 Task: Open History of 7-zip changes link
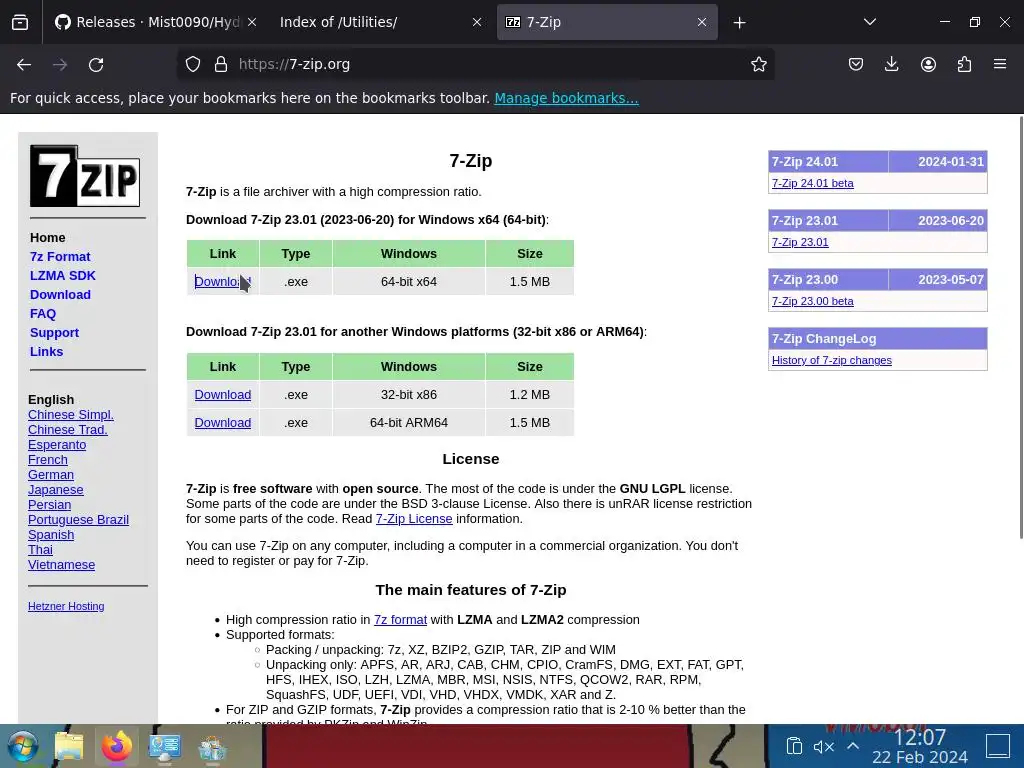[x=831, y=360]
